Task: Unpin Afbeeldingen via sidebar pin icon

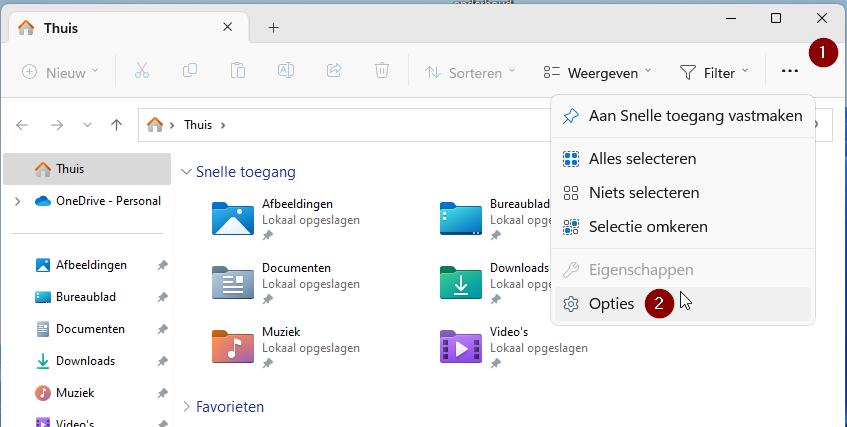Action: [162, 265]
